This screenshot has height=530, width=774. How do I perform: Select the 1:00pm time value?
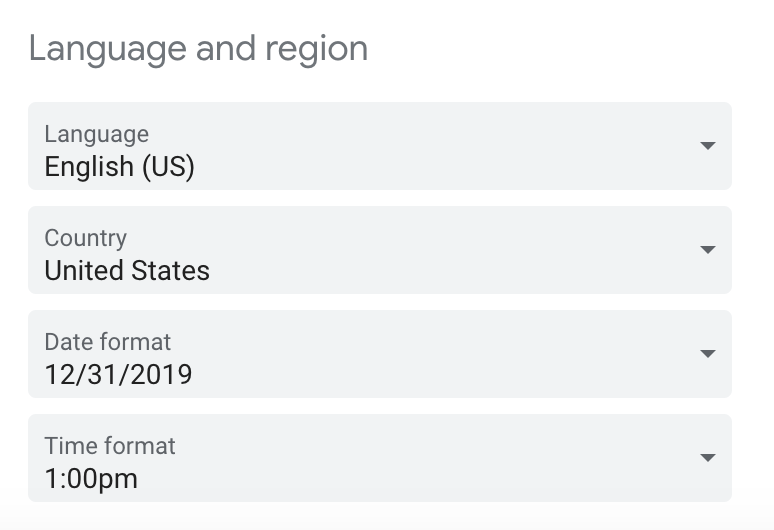tap(91, 478)
